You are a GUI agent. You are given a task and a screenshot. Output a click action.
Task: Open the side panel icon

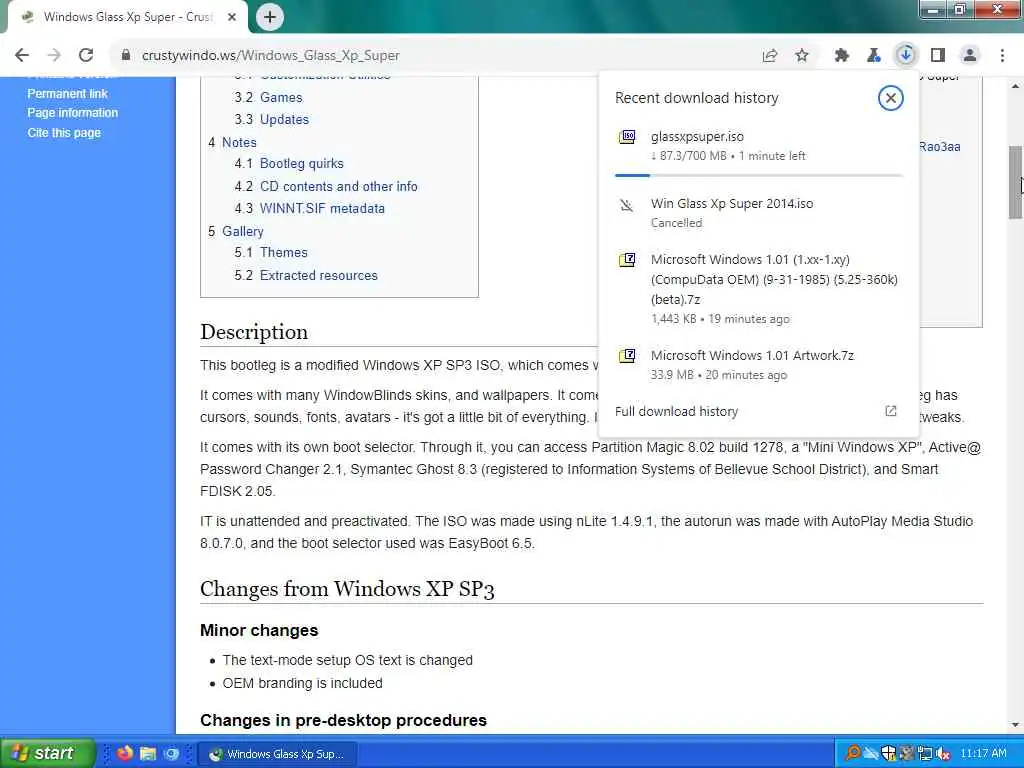pyautogui.click(x=938, y=56)
